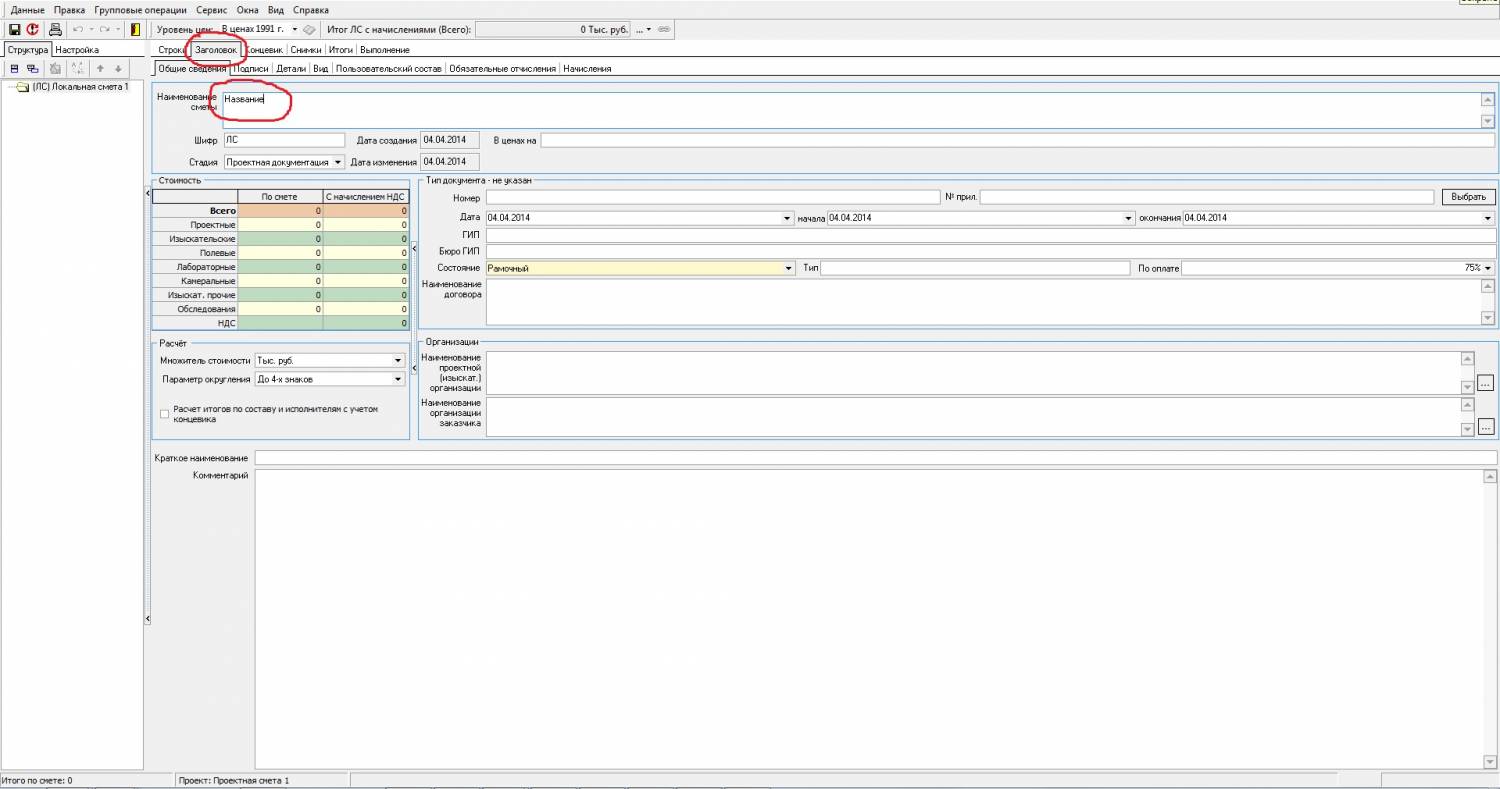Click the second blue structure-tree icon under Структура
This screenshot has height=789, width=1500.
tap(33, 68)
